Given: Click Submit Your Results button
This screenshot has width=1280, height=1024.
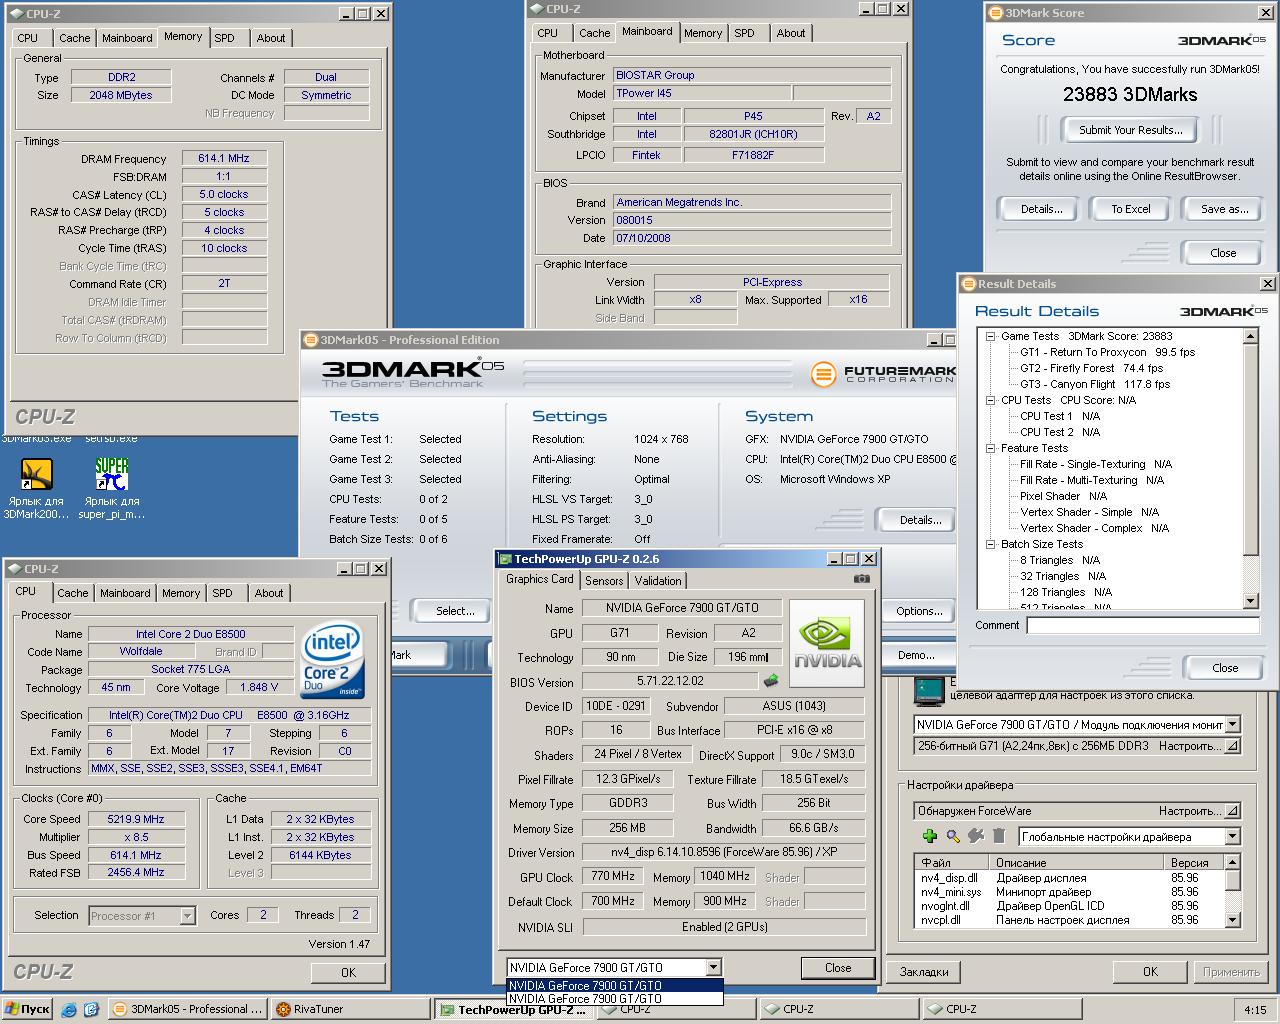Looking at the screenshot, I should pos(1130,130).
